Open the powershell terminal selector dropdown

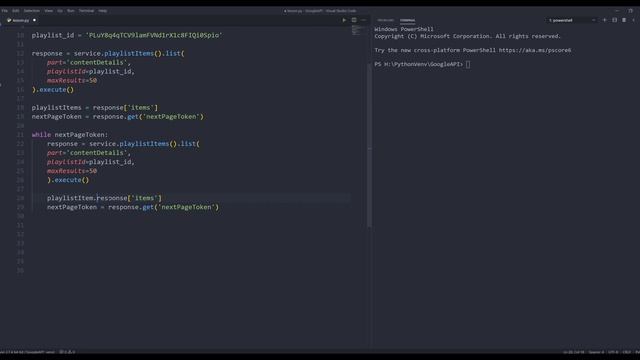tap(572, 20)
